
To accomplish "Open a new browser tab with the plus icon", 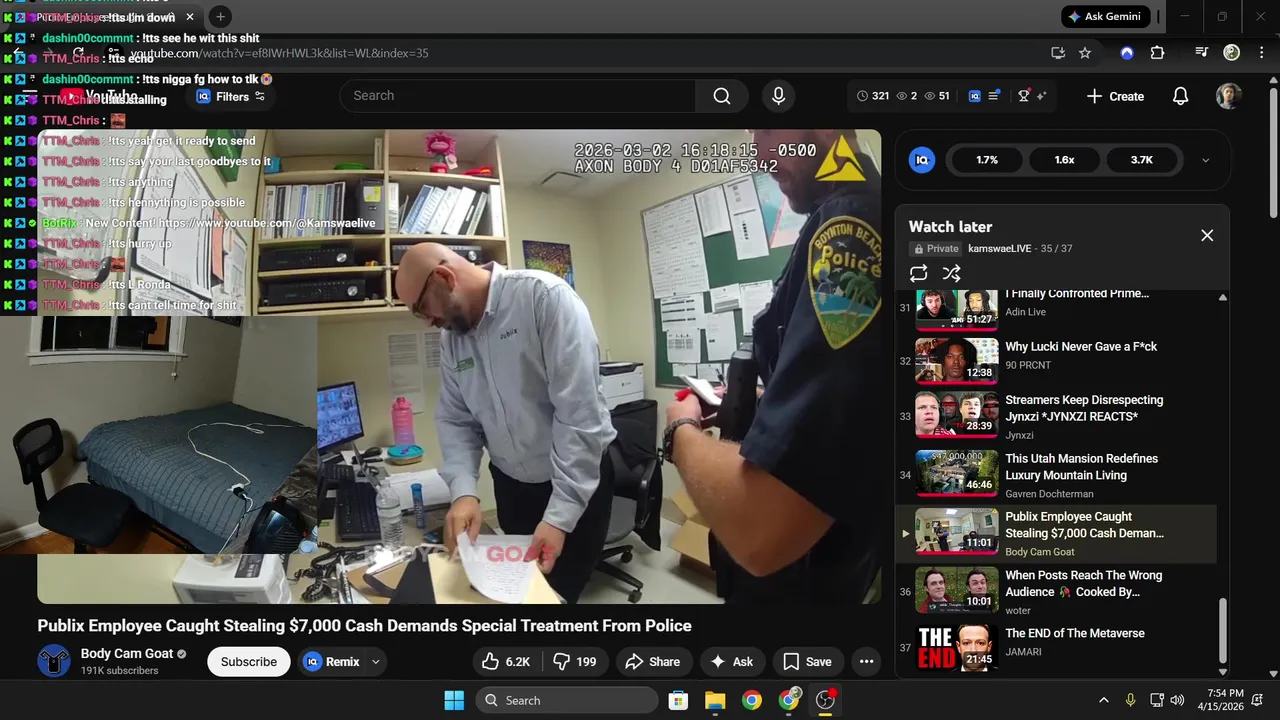I will [x=220, y=16].
